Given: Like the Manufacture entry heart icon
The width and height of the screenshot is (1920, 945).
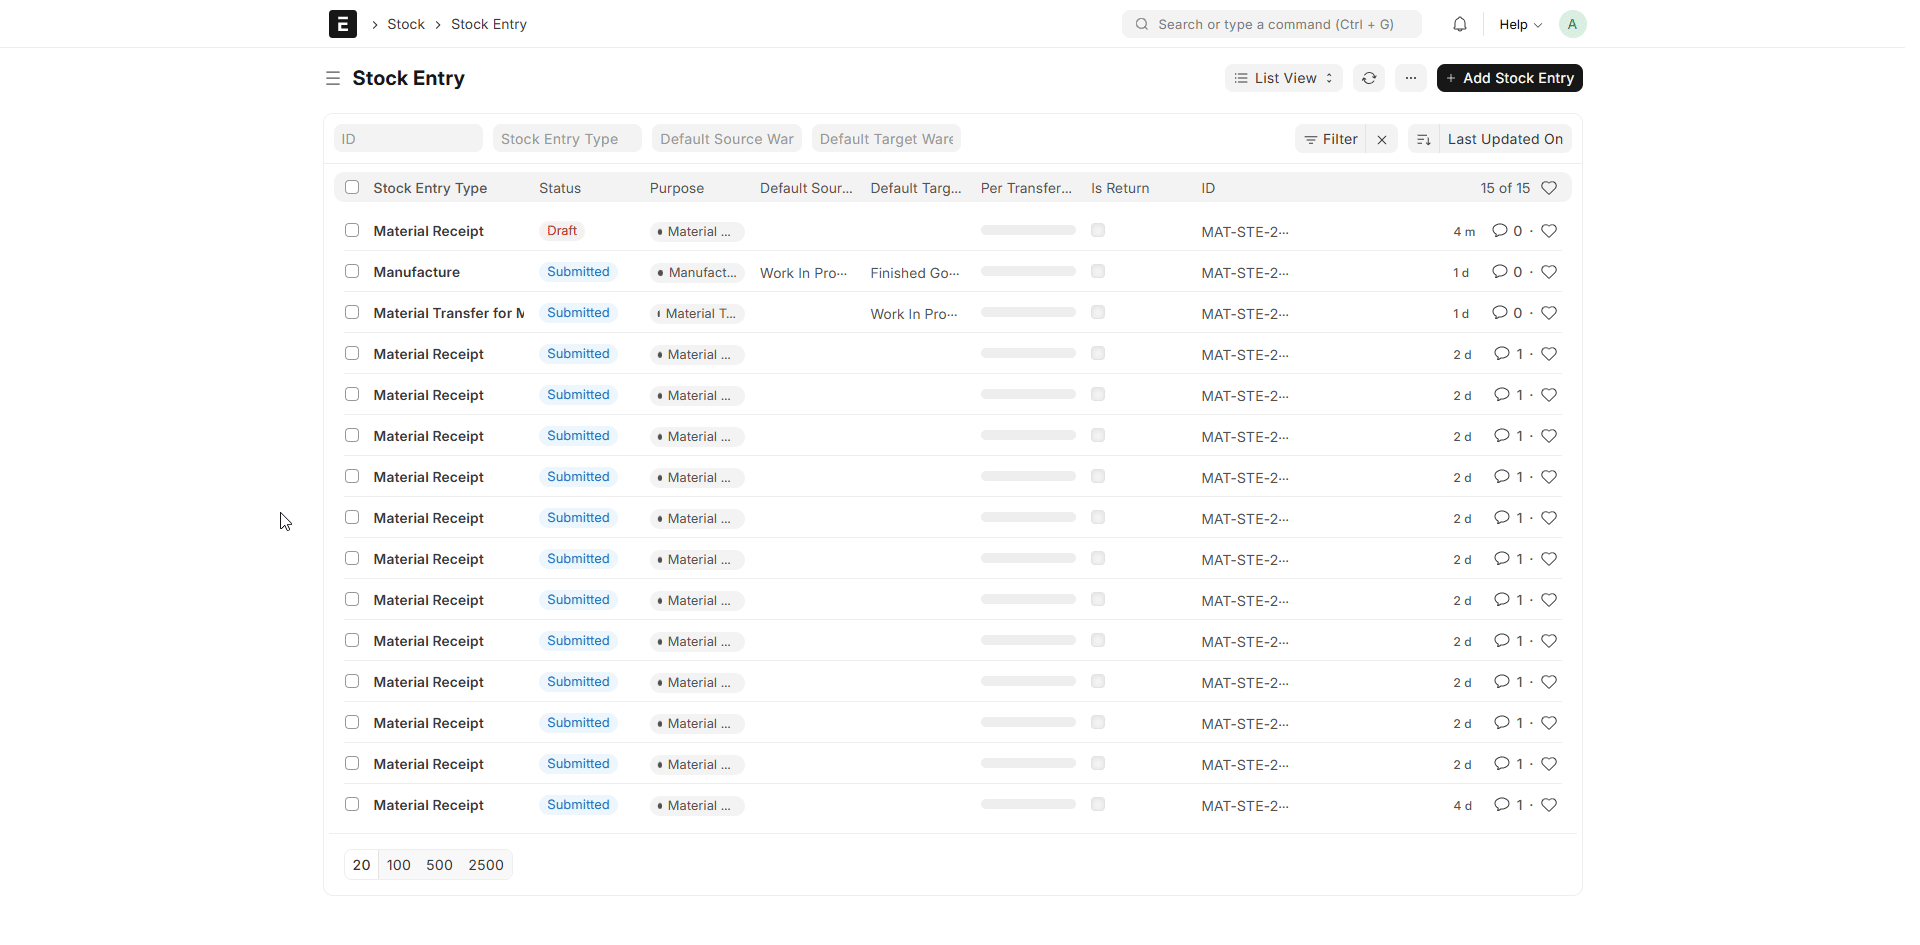Looking at the screenshot, I should pyautogui.click(x=1548, y=272).
